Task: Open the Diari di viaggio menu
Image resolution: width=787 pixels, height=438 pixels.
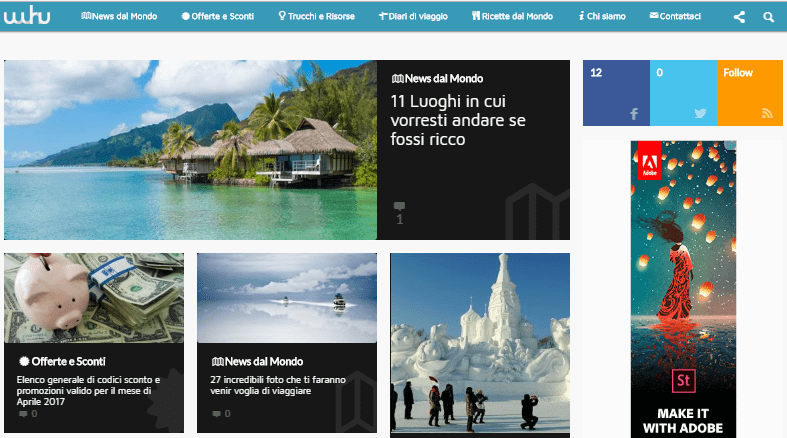Action: click(x=413, y=16)
